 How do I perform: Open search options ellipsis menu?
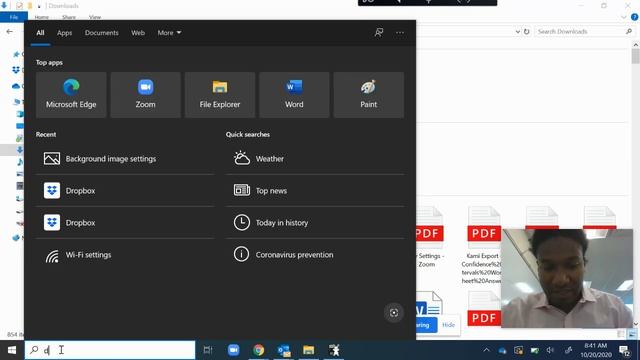(x=400, y=33)
